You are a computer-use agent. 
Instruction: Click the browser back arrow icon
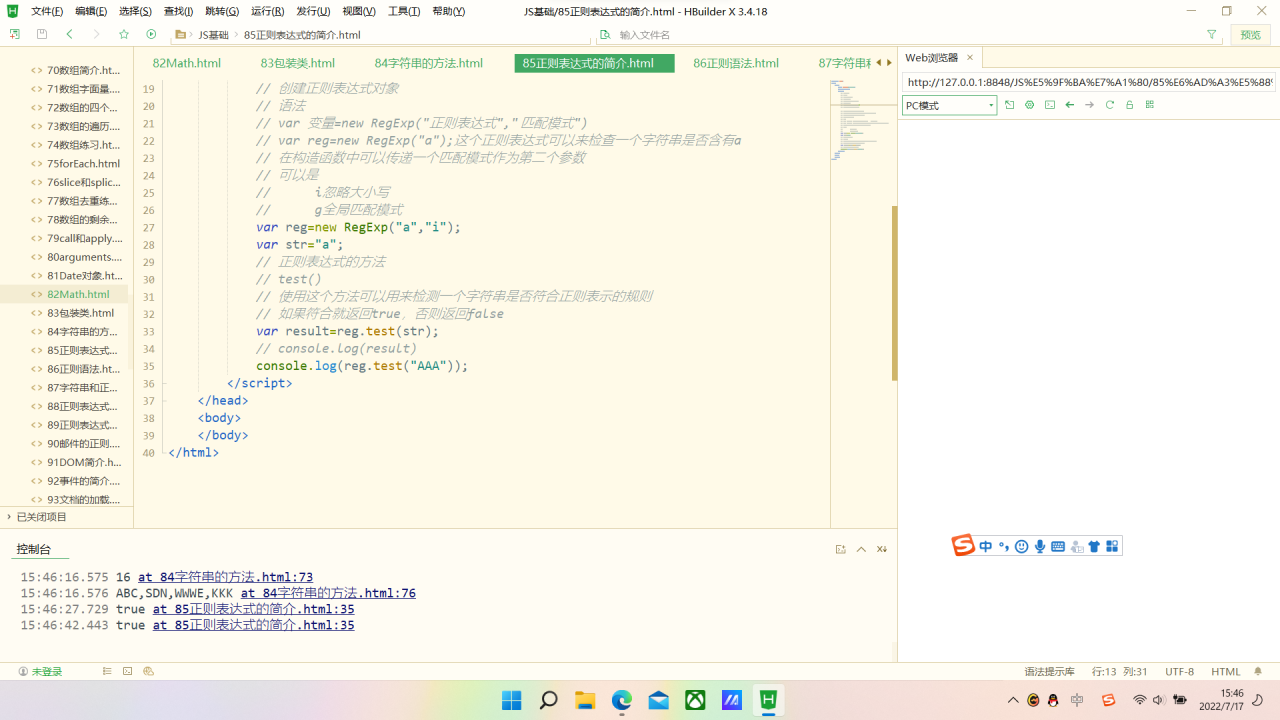pos(1070,105)
